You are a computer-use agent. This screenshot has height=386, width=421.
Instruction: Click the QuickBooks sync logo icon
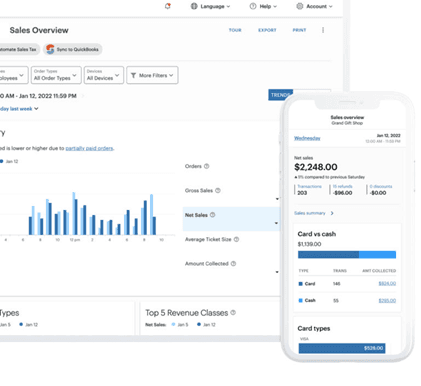(x=50, y=49)
